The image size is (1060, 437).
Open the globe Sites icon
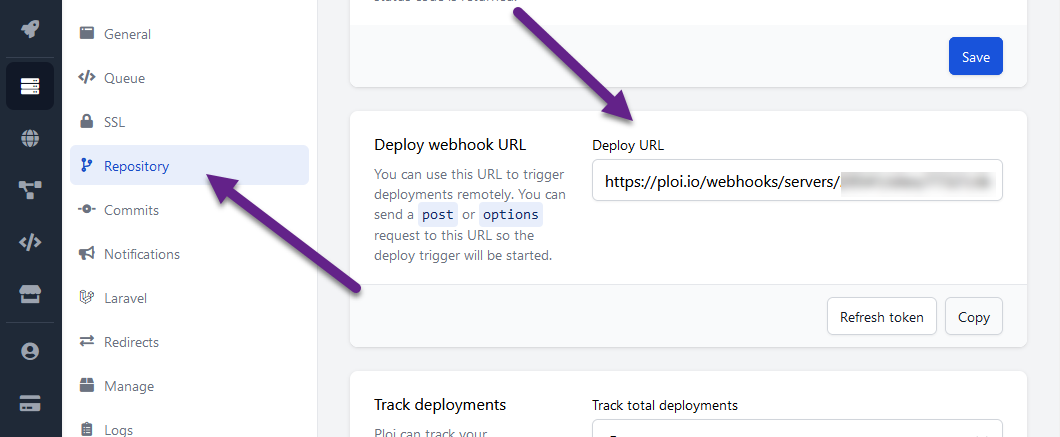click(x=30, y=139)
